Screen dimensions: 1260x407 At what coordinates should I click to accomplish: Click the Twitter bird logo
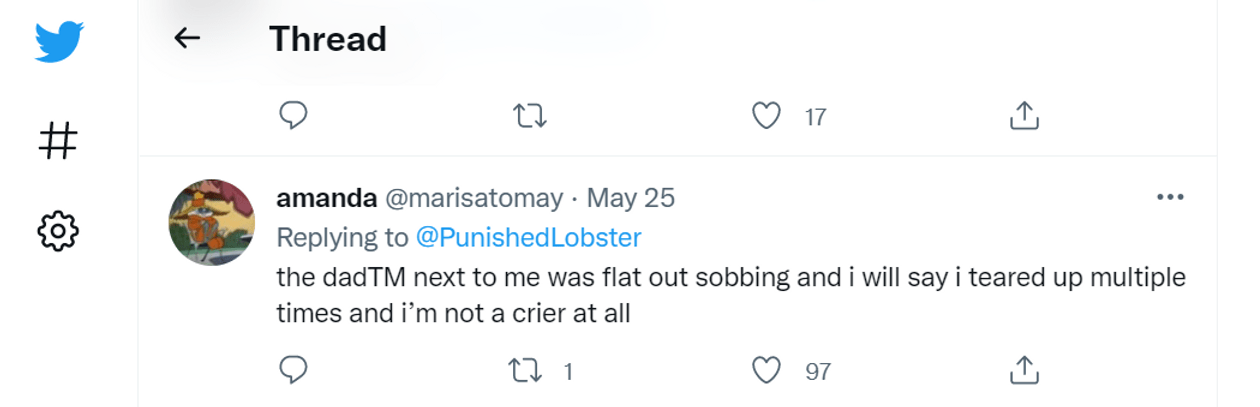(59, 42)
